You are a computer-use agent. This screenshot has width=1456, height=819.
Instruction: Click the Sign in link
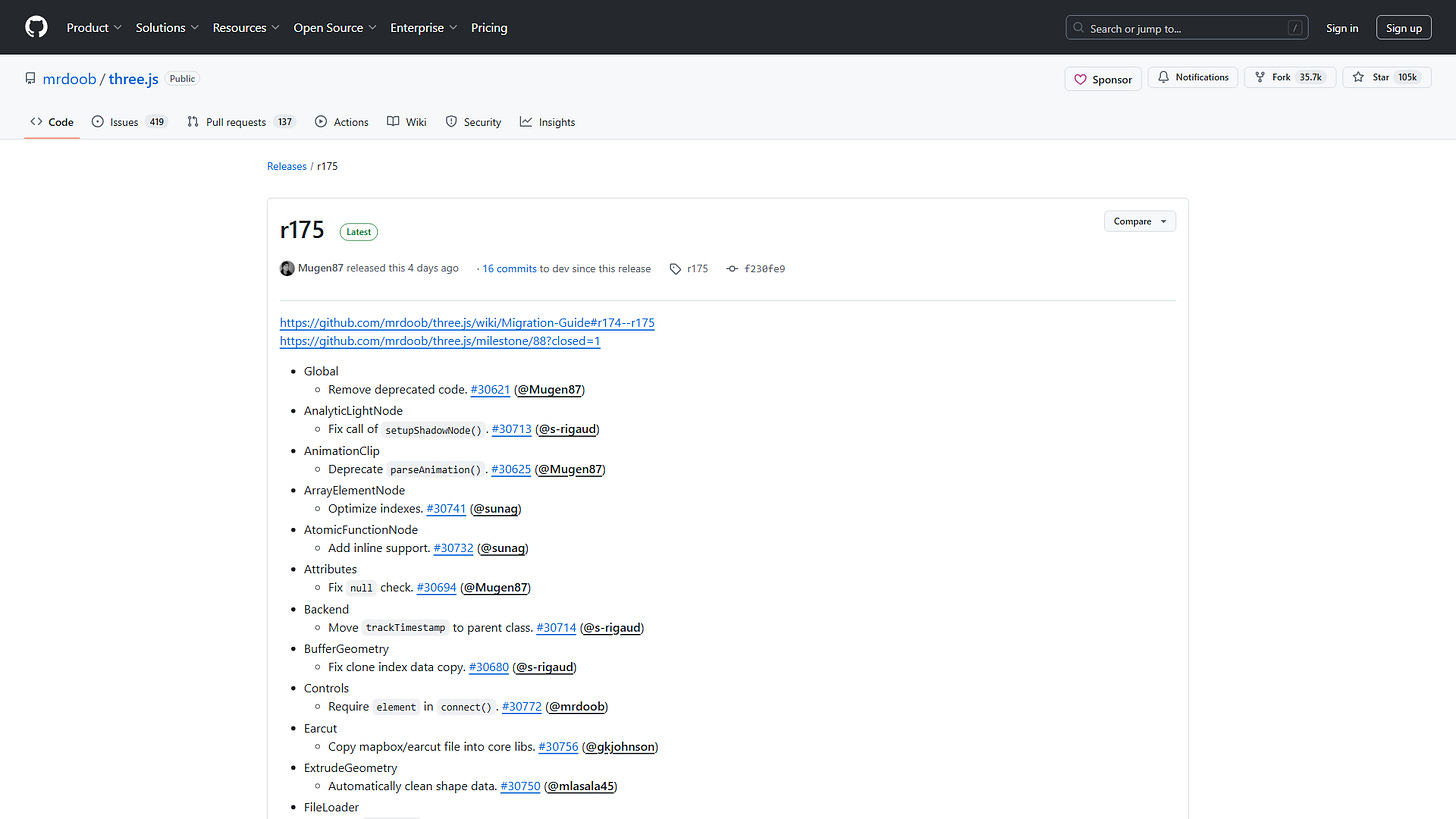coord(1342,28)
